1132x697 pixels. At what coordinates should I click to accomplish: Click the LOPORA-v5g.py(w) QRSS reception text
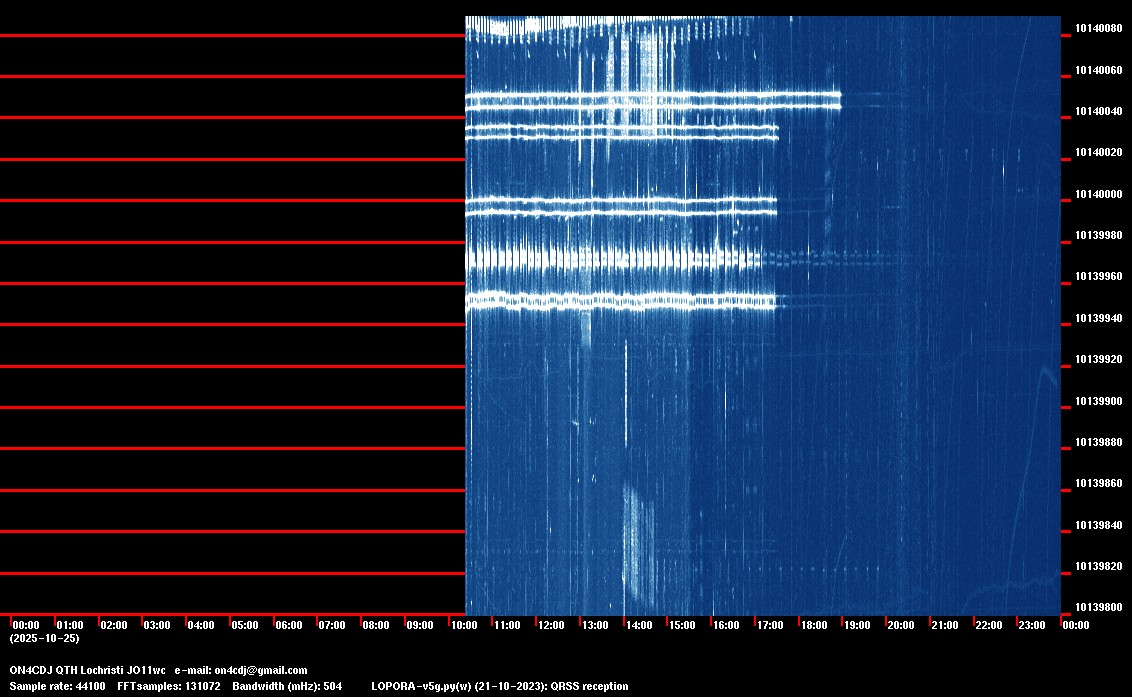coord(500,687)
